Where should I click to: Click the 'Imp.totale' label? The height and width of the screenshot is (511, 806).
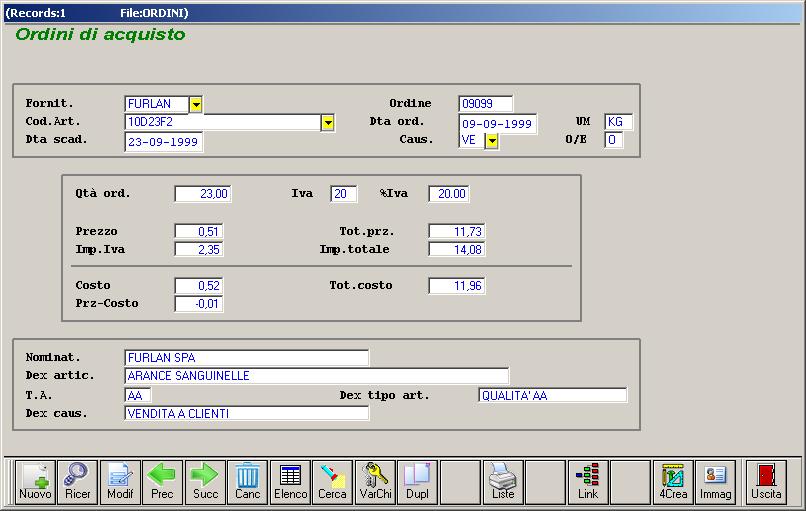355,249
